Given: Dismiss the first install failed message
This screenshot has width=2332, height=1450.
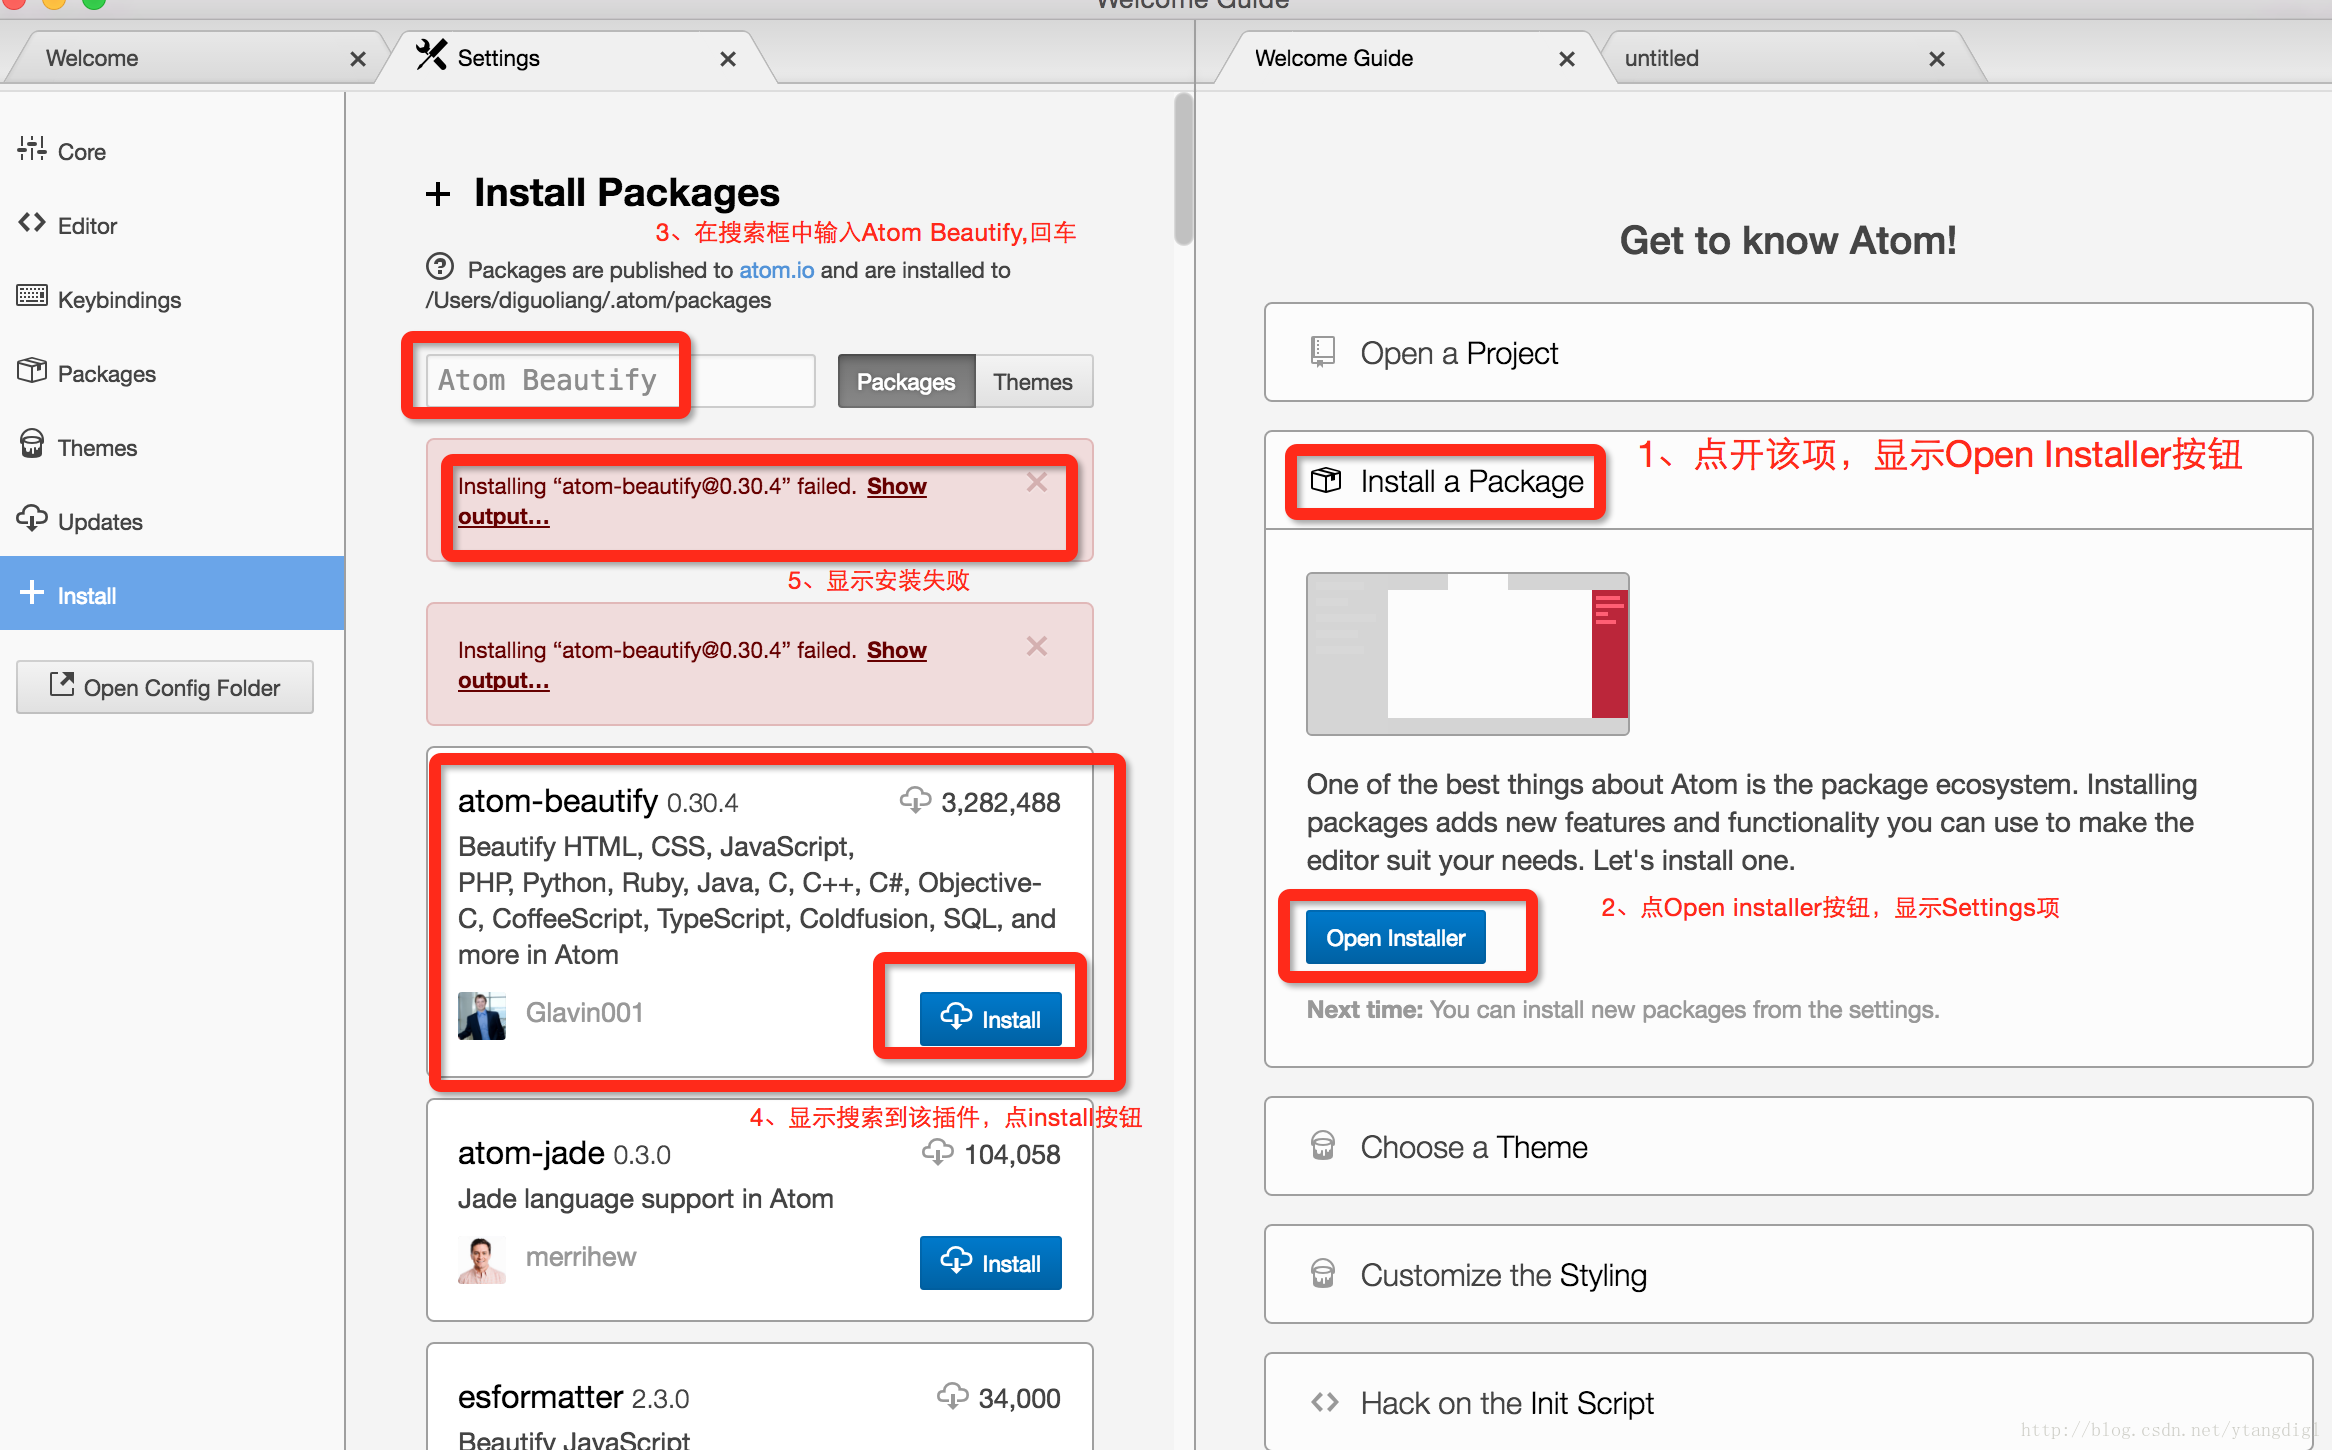Looking at the screenshot, I should point(1037,482).
